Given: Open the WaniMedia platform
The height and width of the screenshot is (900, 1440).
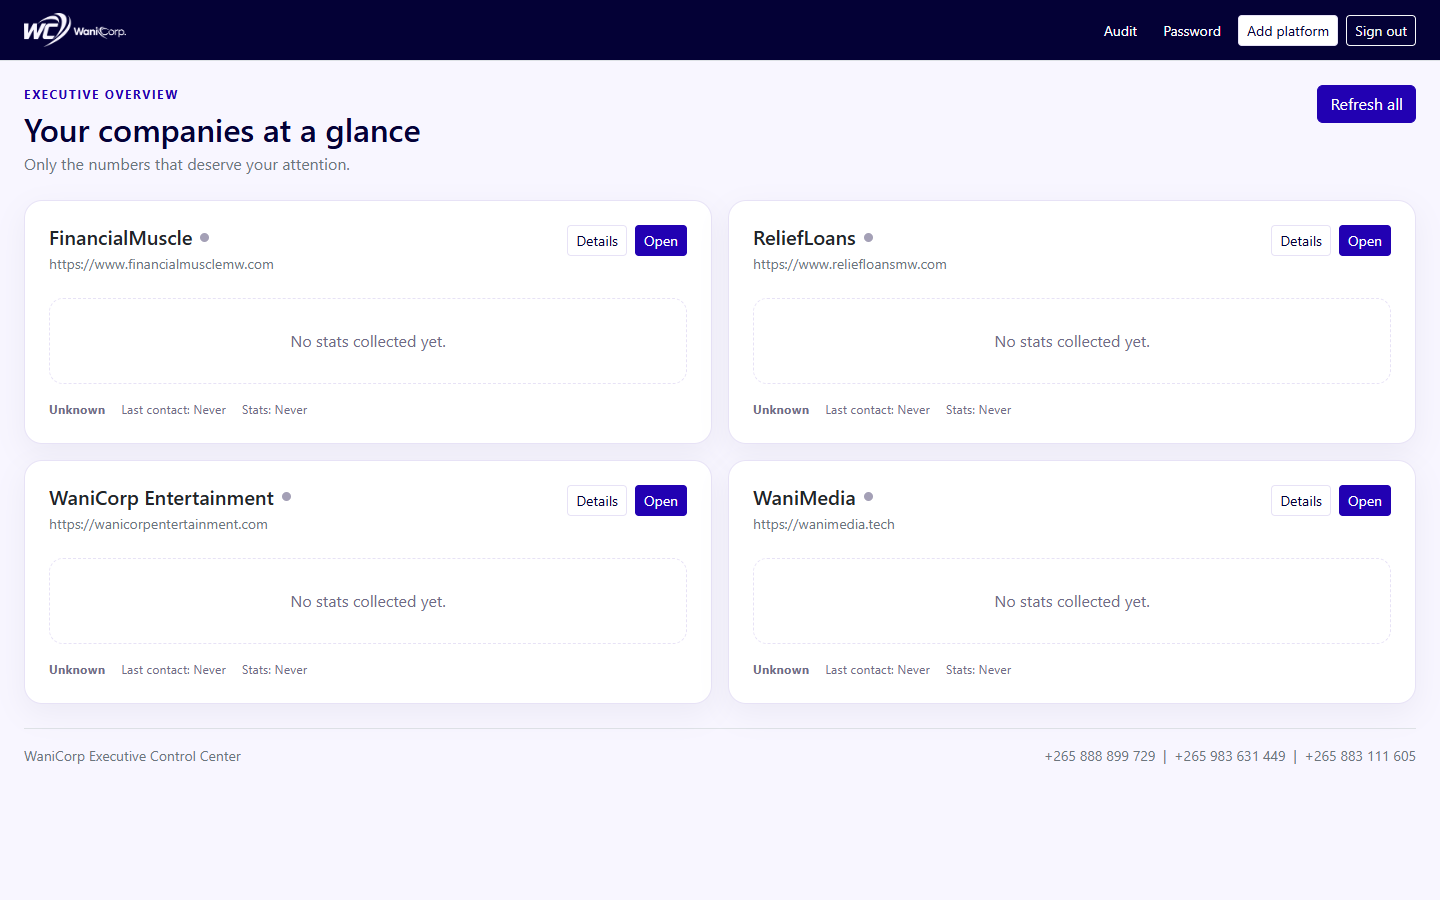Looking at the screenshot, I should coord(1365,501).
